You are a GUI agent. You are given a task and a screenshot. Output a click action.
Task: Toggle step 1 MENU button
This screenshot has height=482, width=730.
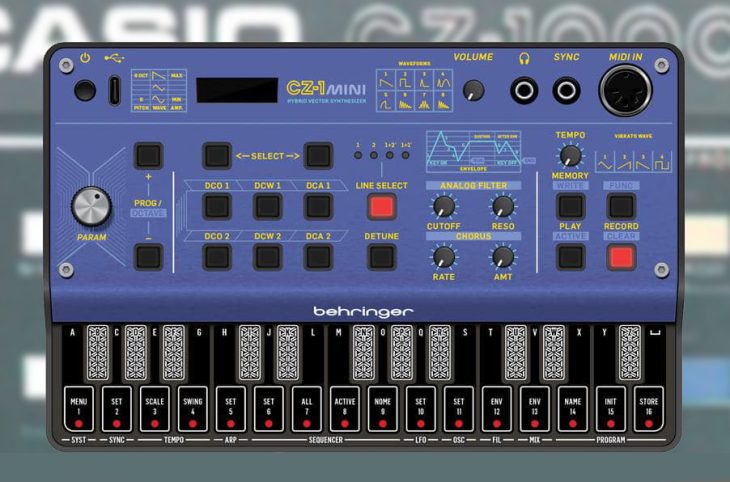coord(79,408)
